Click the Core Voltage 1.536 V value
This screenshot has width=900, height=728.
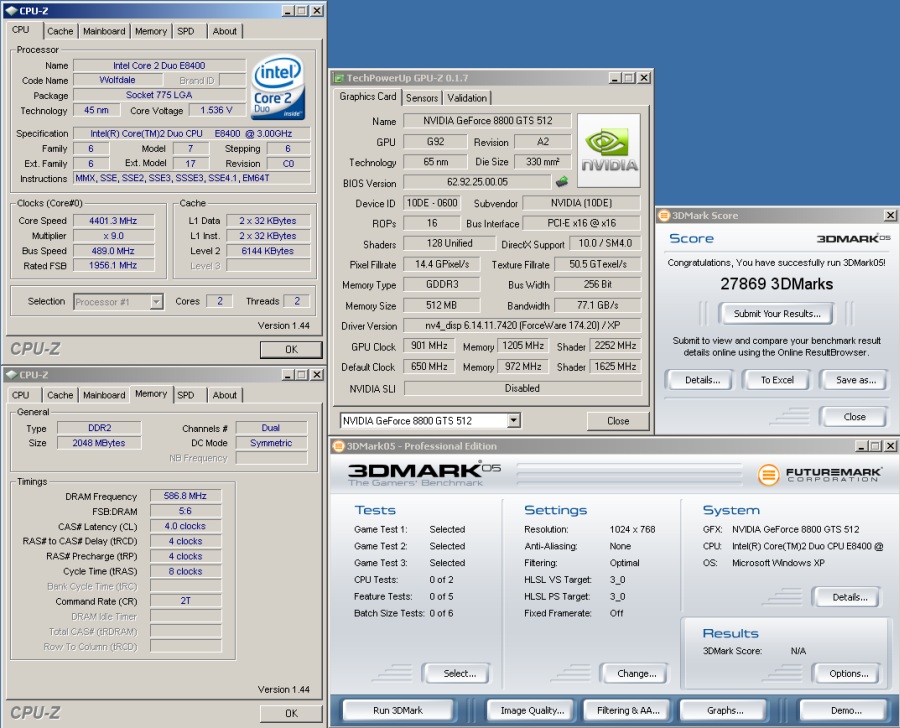216,110
